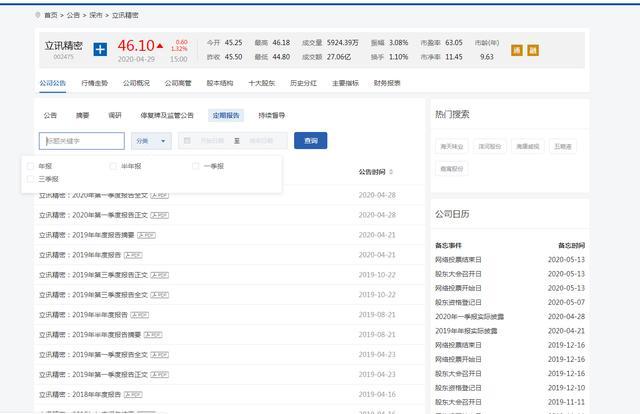Click the location pin icon before 首页
Viewport: 640px width, 414px height.
38,15
